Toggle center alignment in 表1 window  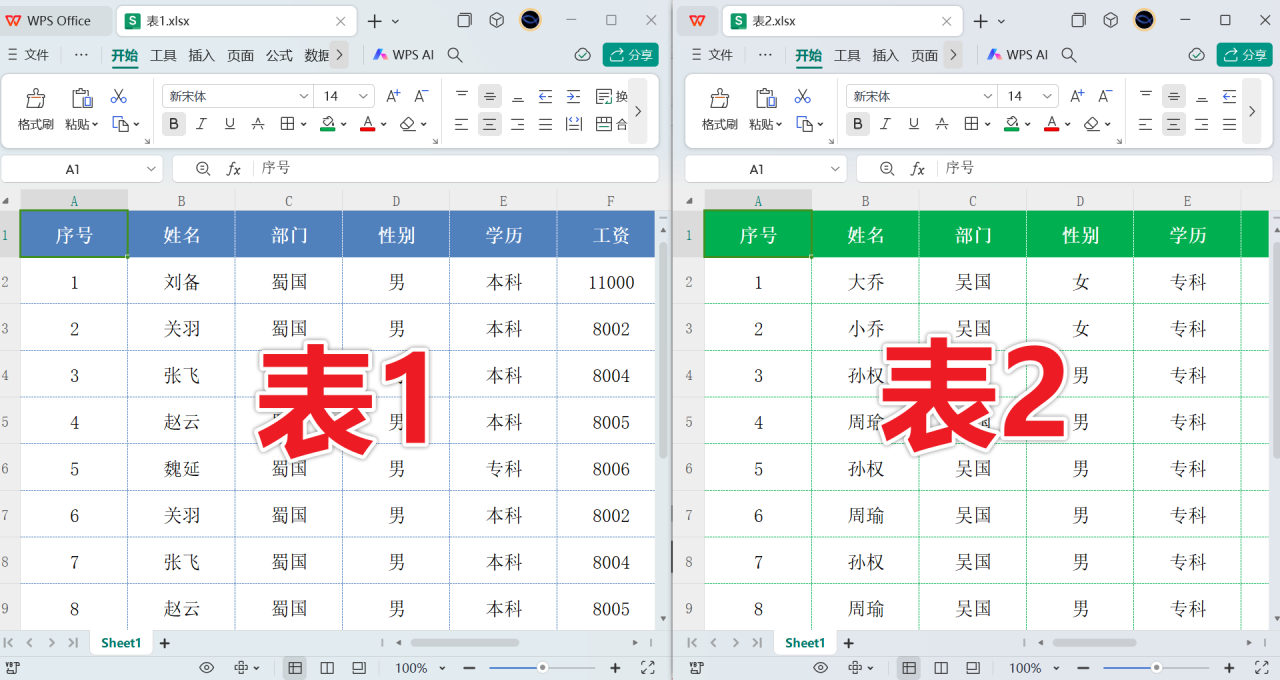coord(489,124)
